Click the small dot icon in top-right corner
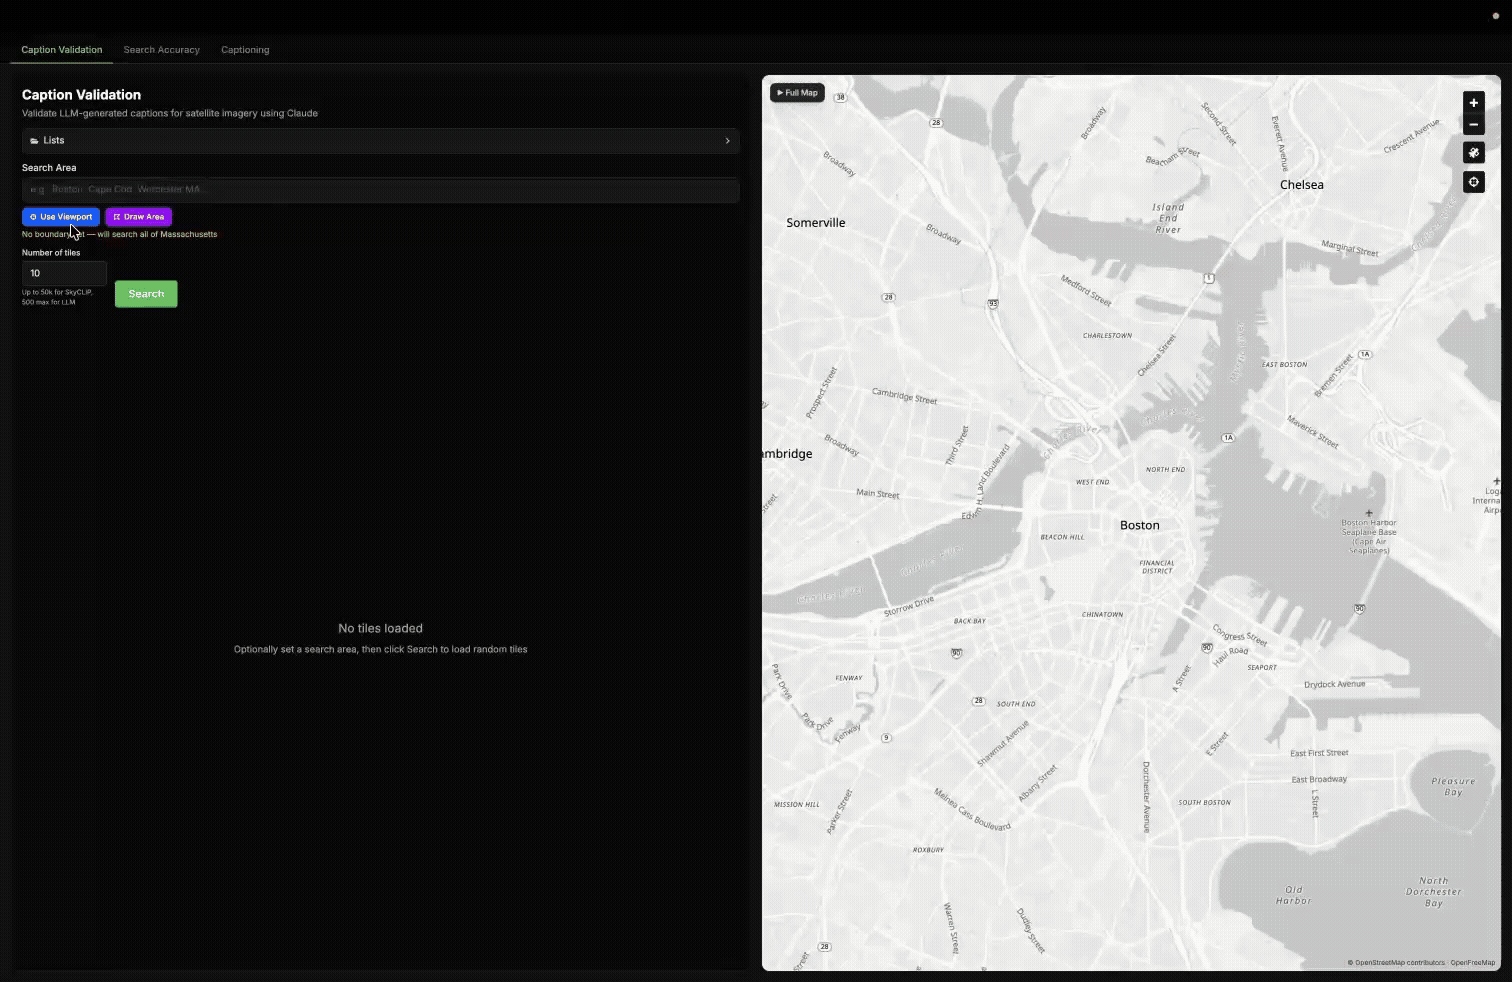1512x982 pixels. (x=1496, y=16)
